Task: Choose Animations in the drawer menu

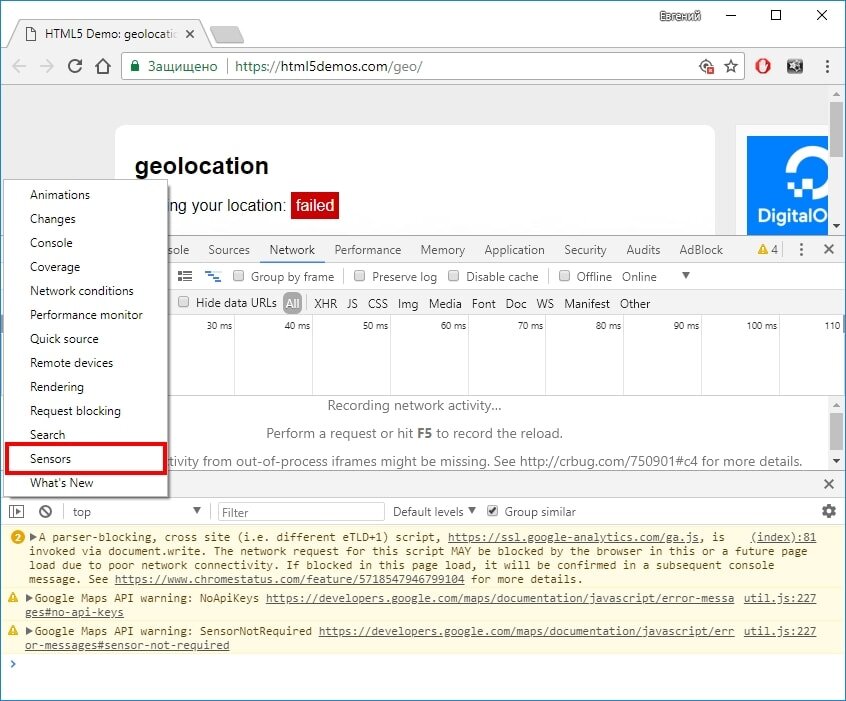Action: (x=86, y=195)
